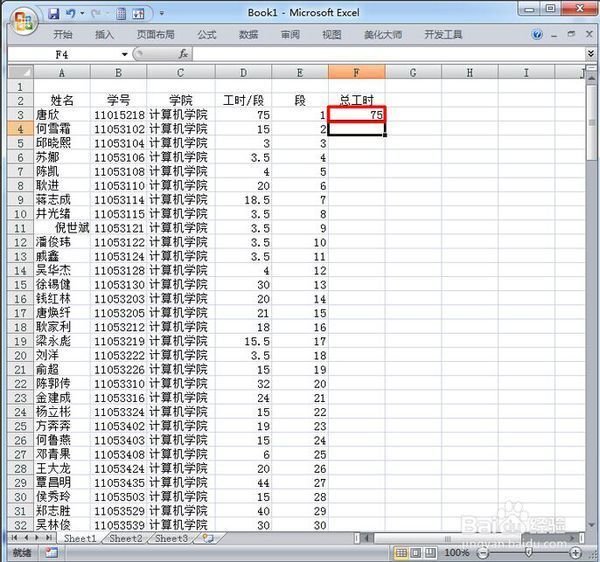Viewport: 600px width, 562px height.
Task: Click cell with value 18.5
Action: coord(243,200)
